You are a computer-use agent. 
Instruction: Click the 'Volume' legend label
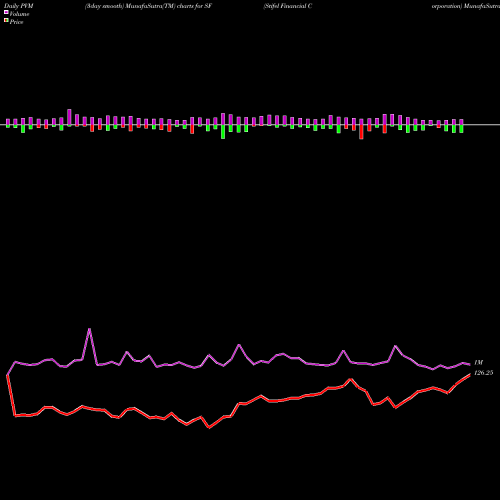pyautogui.click(x=19, y=14)
